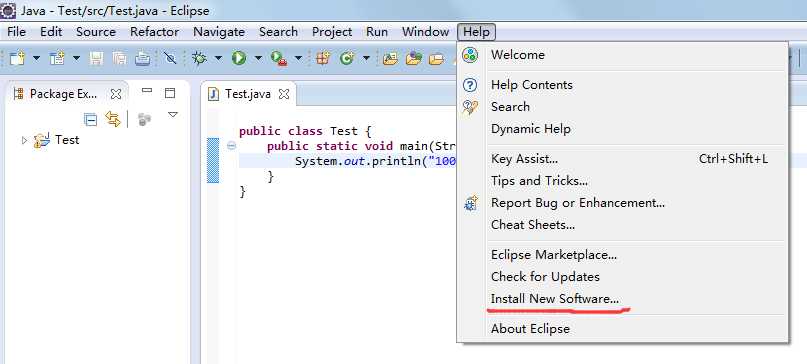
Task: Toggle Link with Editor arrows
Action: coord(113,119)
